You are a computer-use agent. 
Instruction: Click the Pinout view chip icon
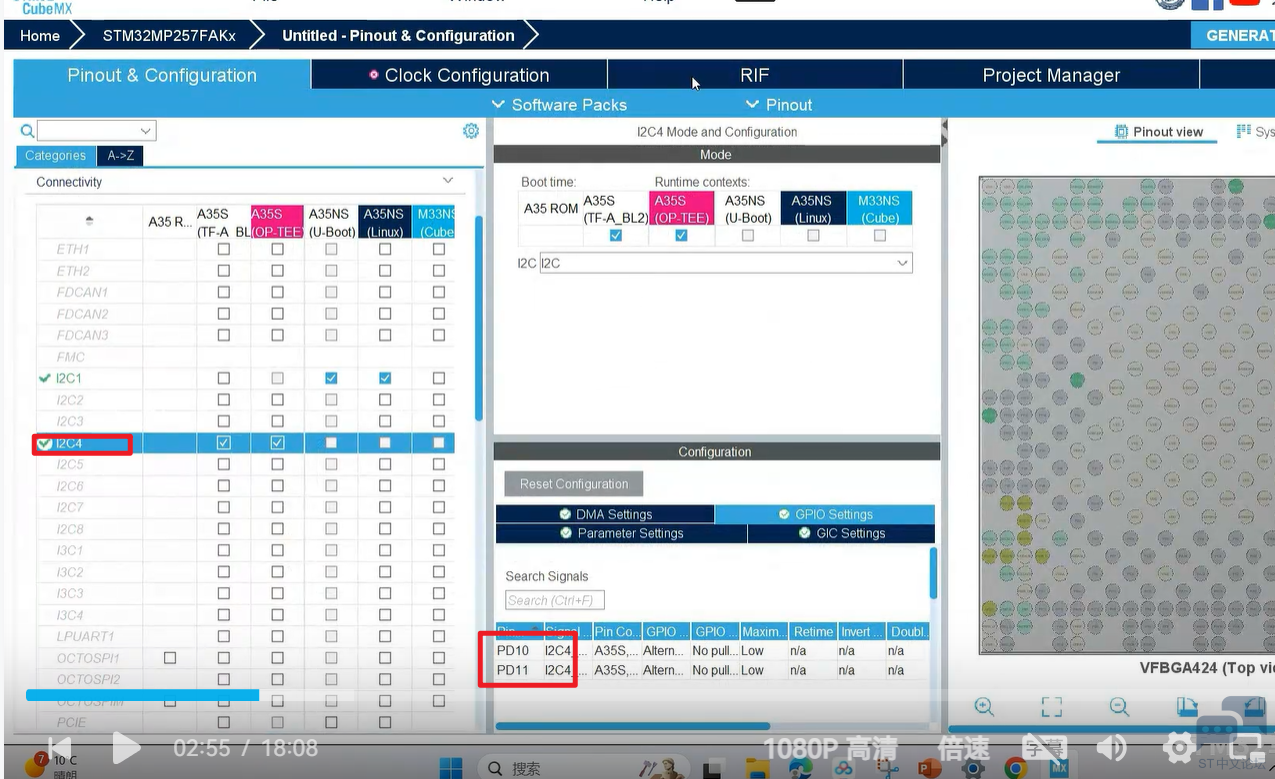(x=1121, y=132)
